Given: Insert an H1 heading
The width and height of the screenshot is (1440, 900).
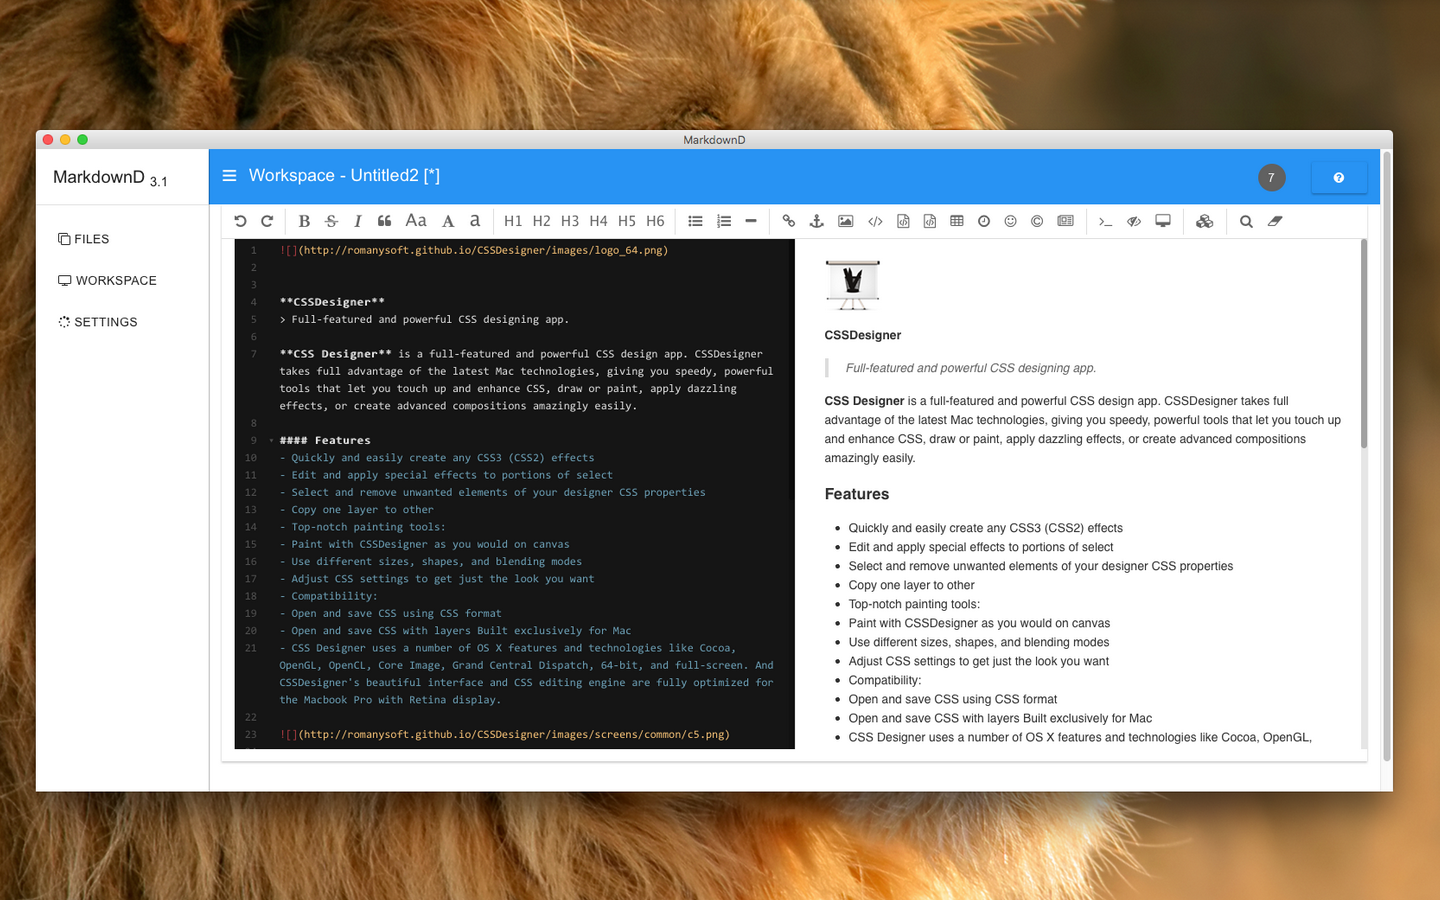Looking at the screenshot, I should 513,221.
